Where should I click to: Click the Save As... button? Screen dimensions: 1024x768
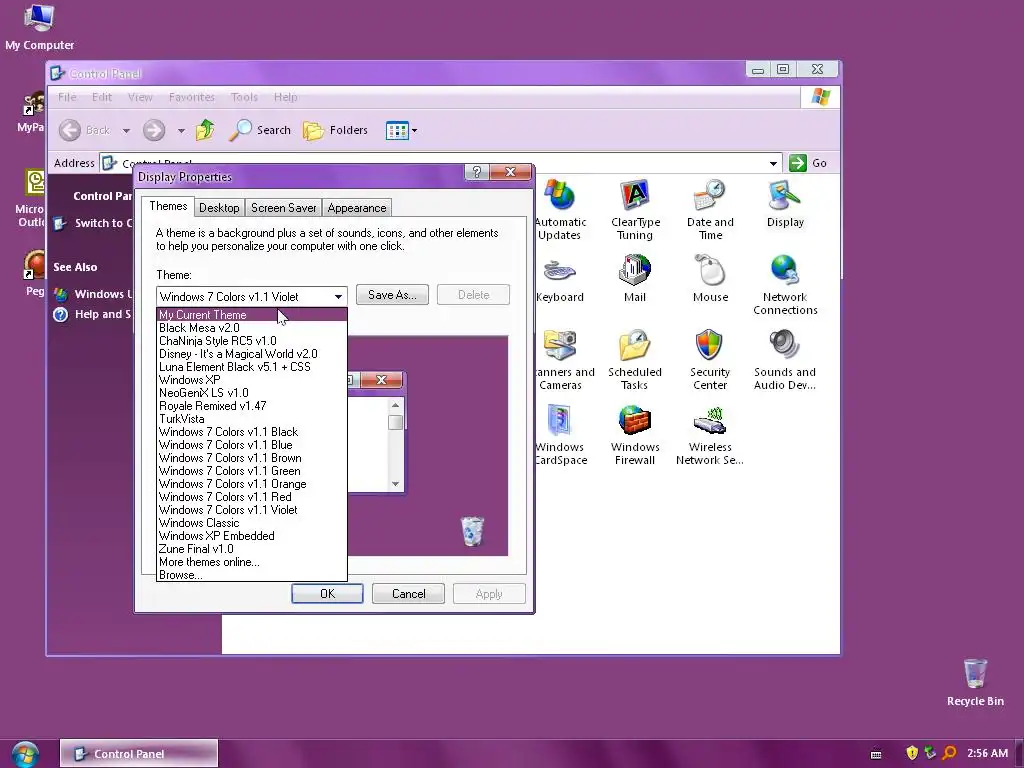point(392,295)
